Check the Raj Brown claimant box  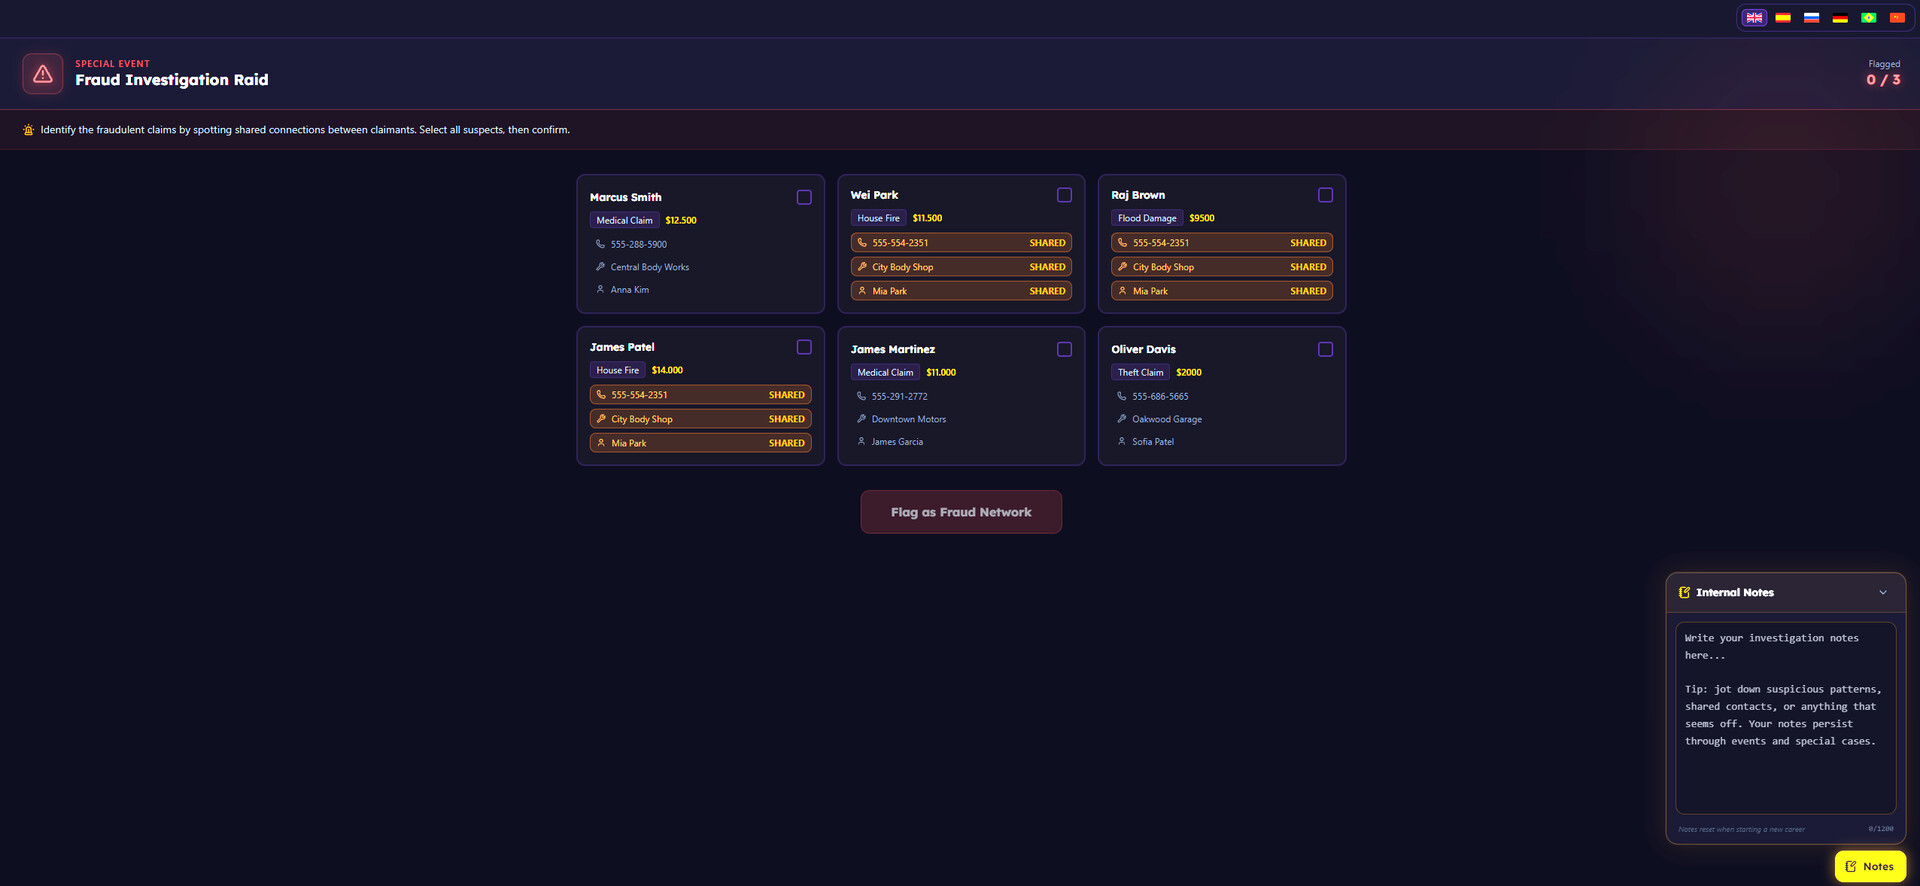pyautogui.click(x=1325, y=196)
